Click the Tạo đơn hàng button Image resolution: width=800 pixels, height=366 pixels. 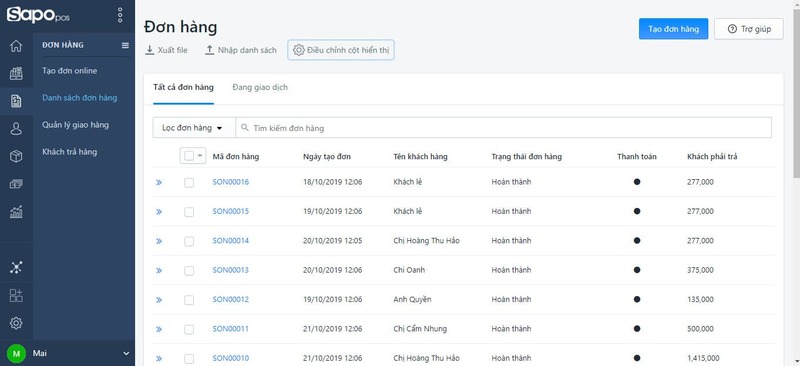point(673,29)
